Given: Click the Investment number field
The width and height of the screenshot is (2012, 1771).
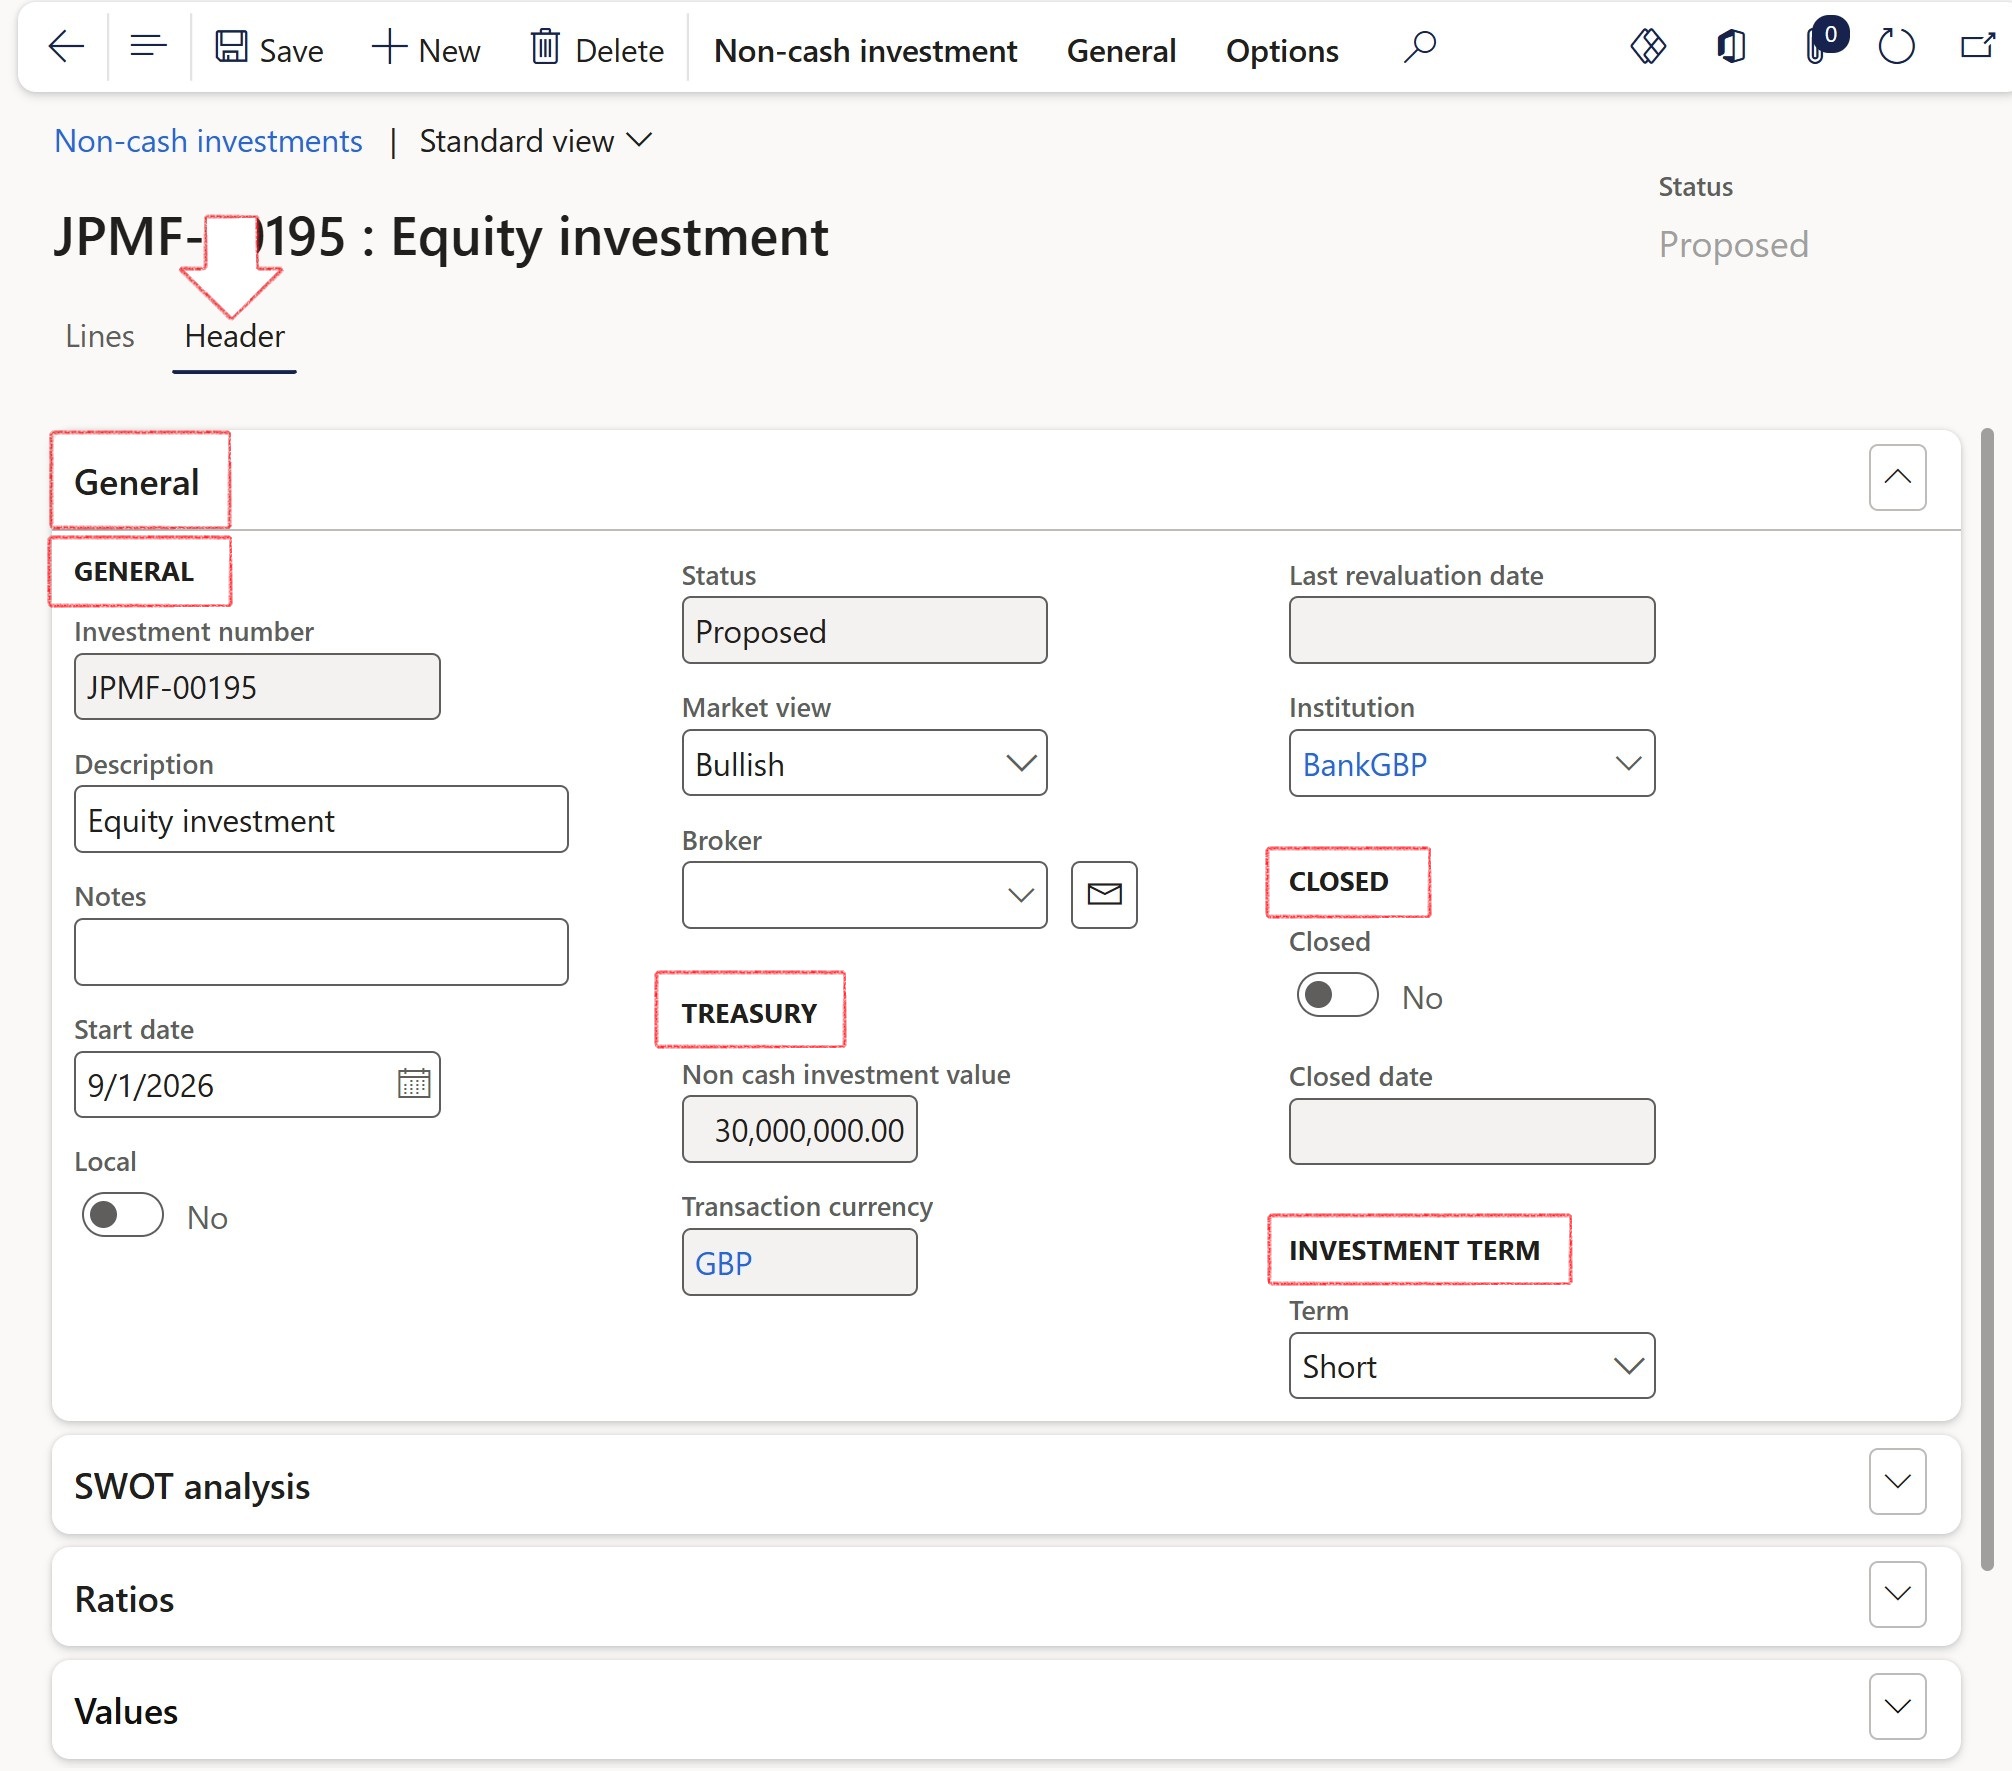Looking at the screenshot, I should pos(257,687).
